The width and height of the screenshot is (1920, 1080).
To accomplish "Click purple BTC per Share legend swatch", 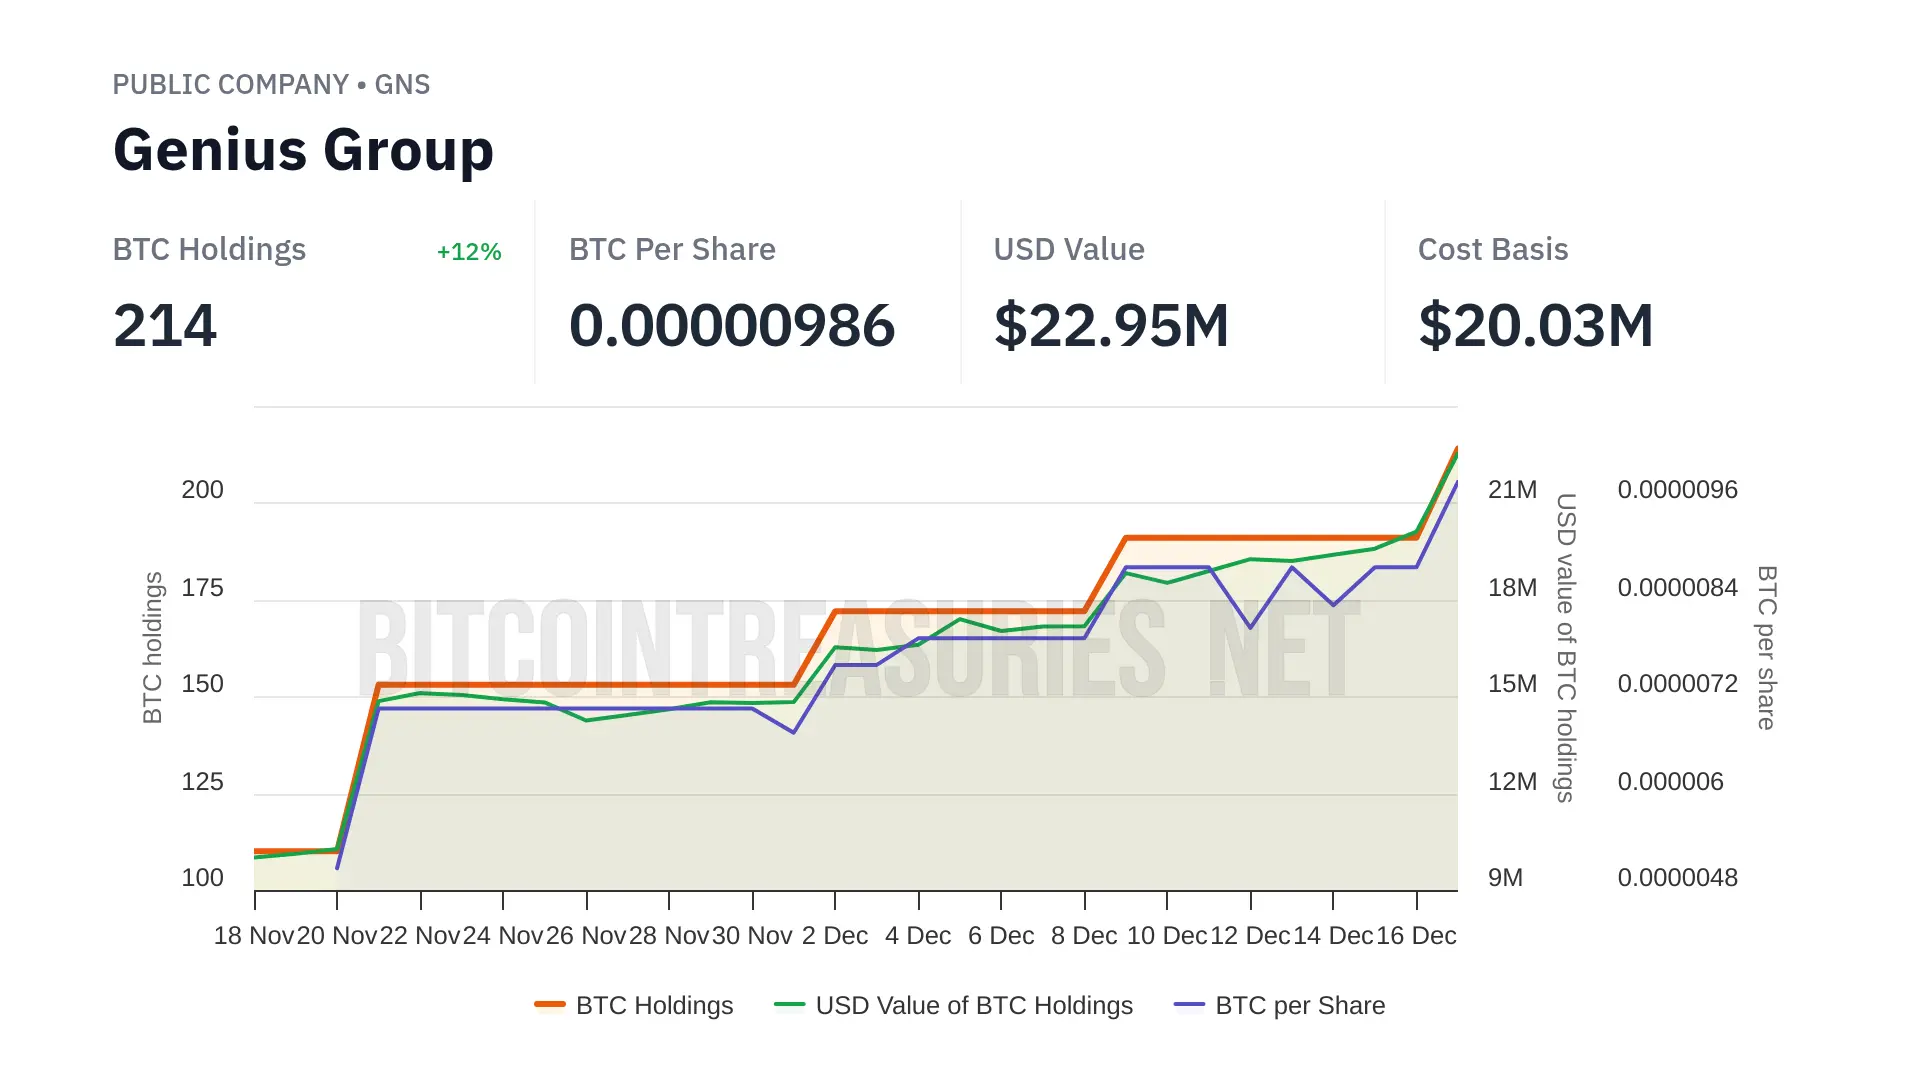I will [1189, 1004].
